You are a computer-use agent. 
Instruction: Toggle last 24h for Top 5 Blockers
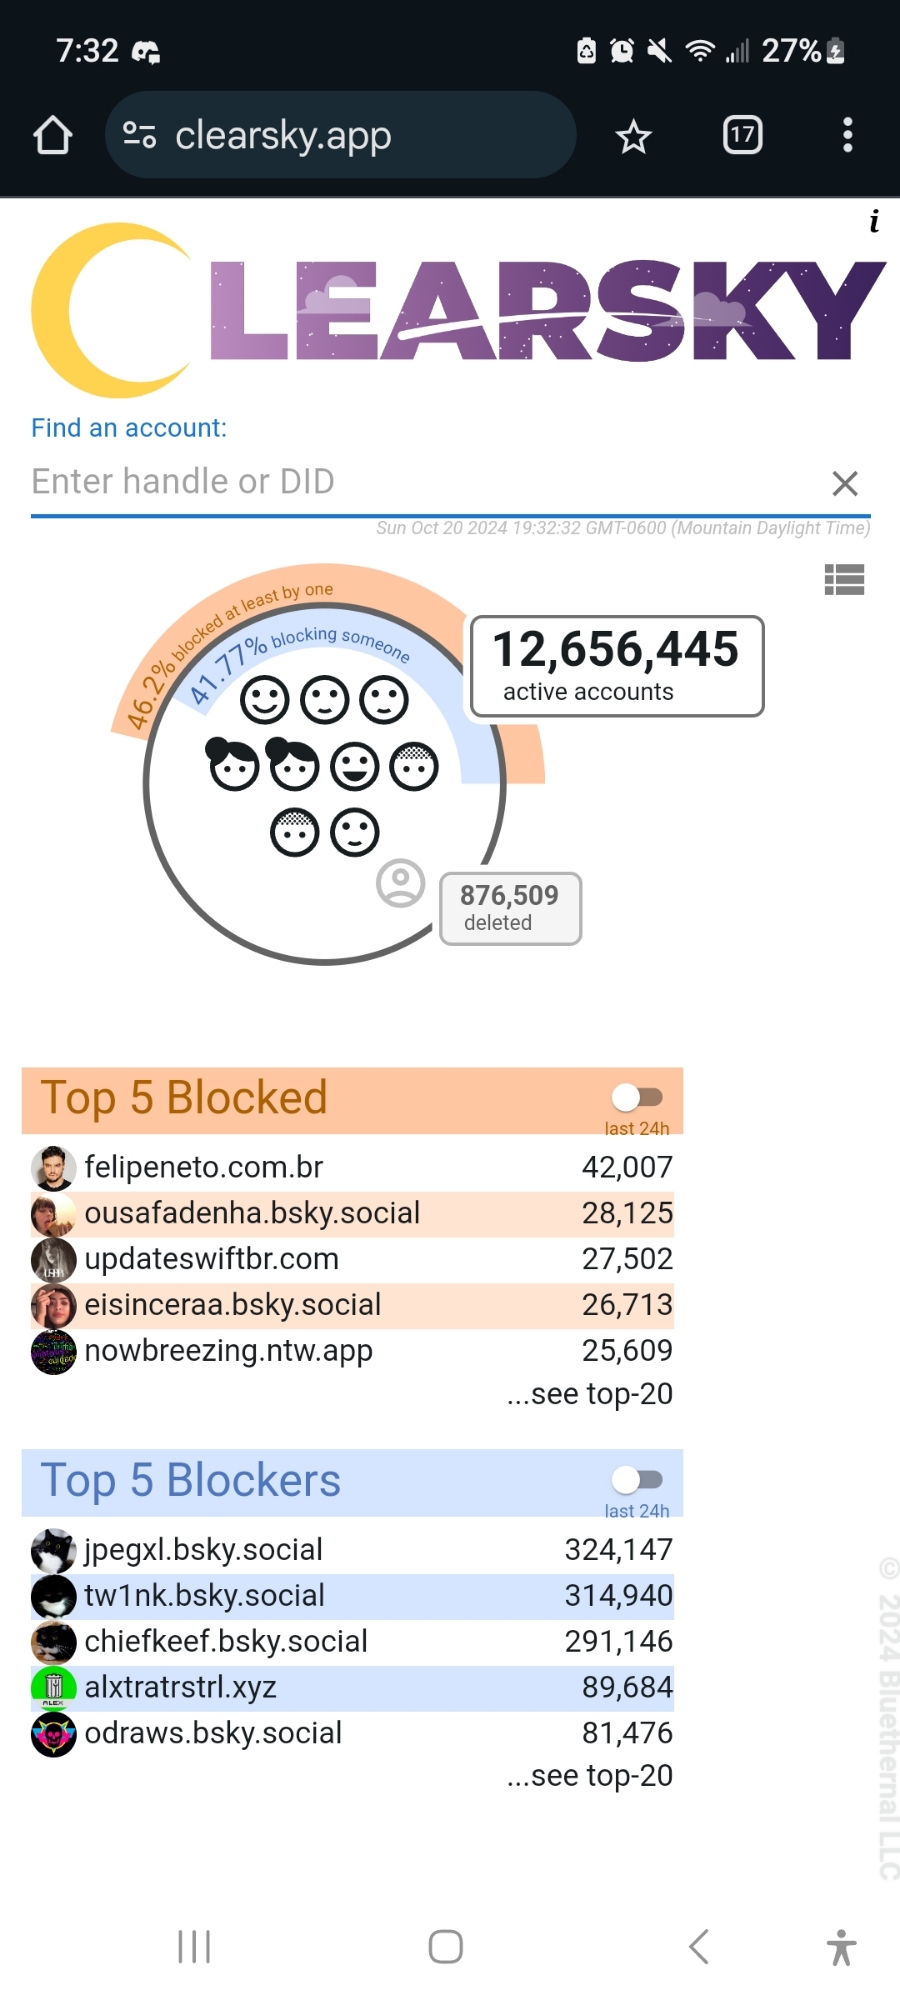[x=637, y=1479]
